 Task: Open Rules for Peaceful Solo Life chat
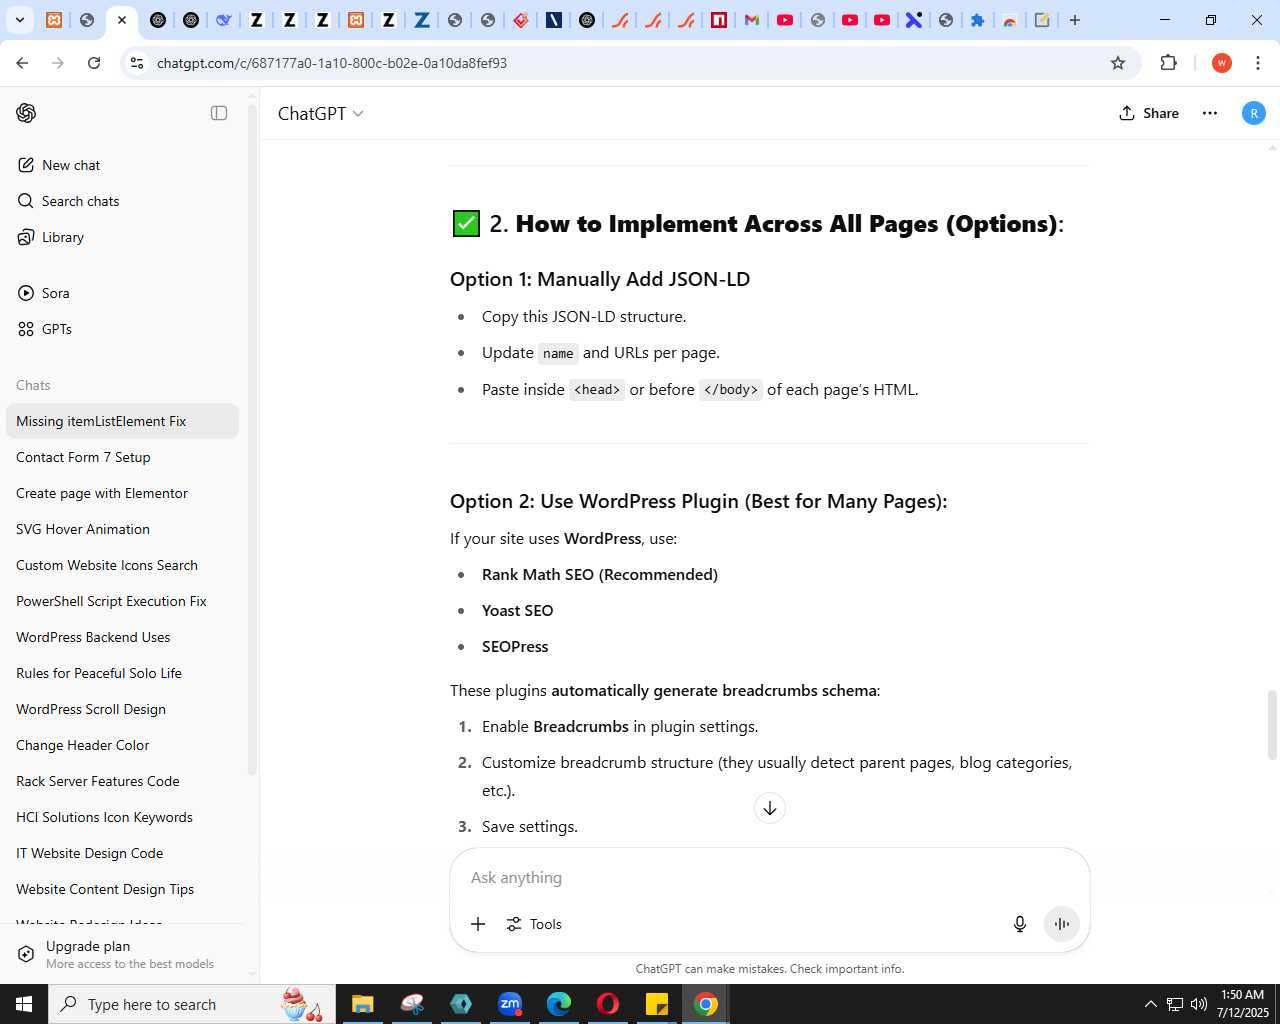click(122, 673)
